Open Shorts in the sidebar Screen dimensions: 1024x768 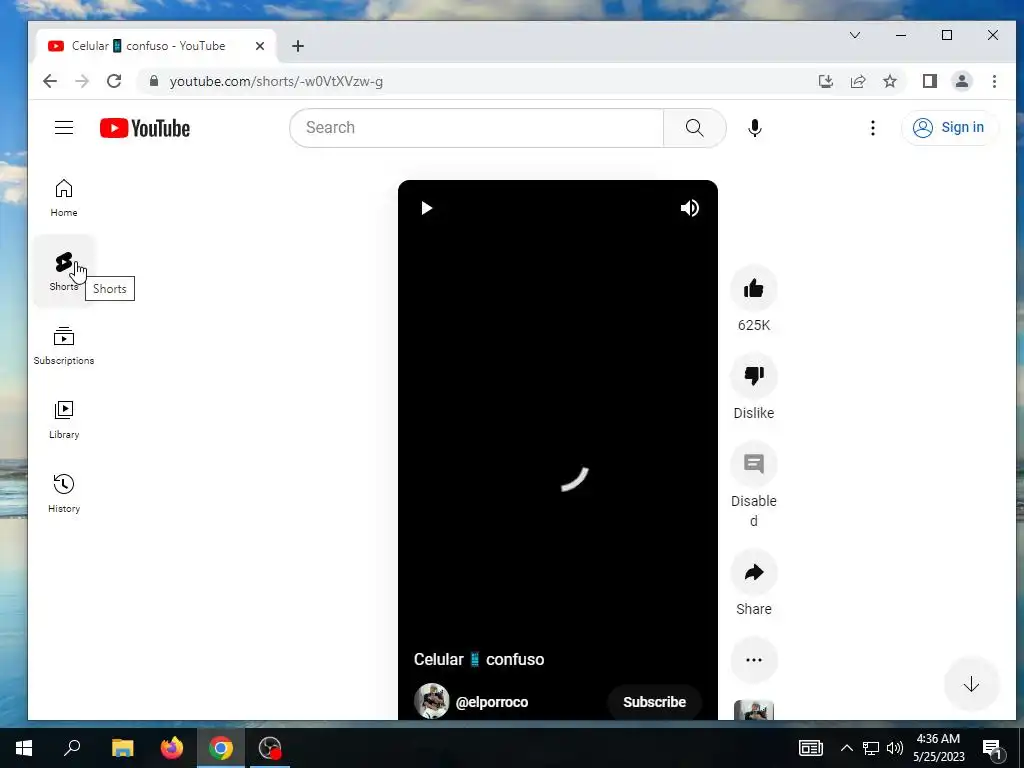[x=64, y=271]
